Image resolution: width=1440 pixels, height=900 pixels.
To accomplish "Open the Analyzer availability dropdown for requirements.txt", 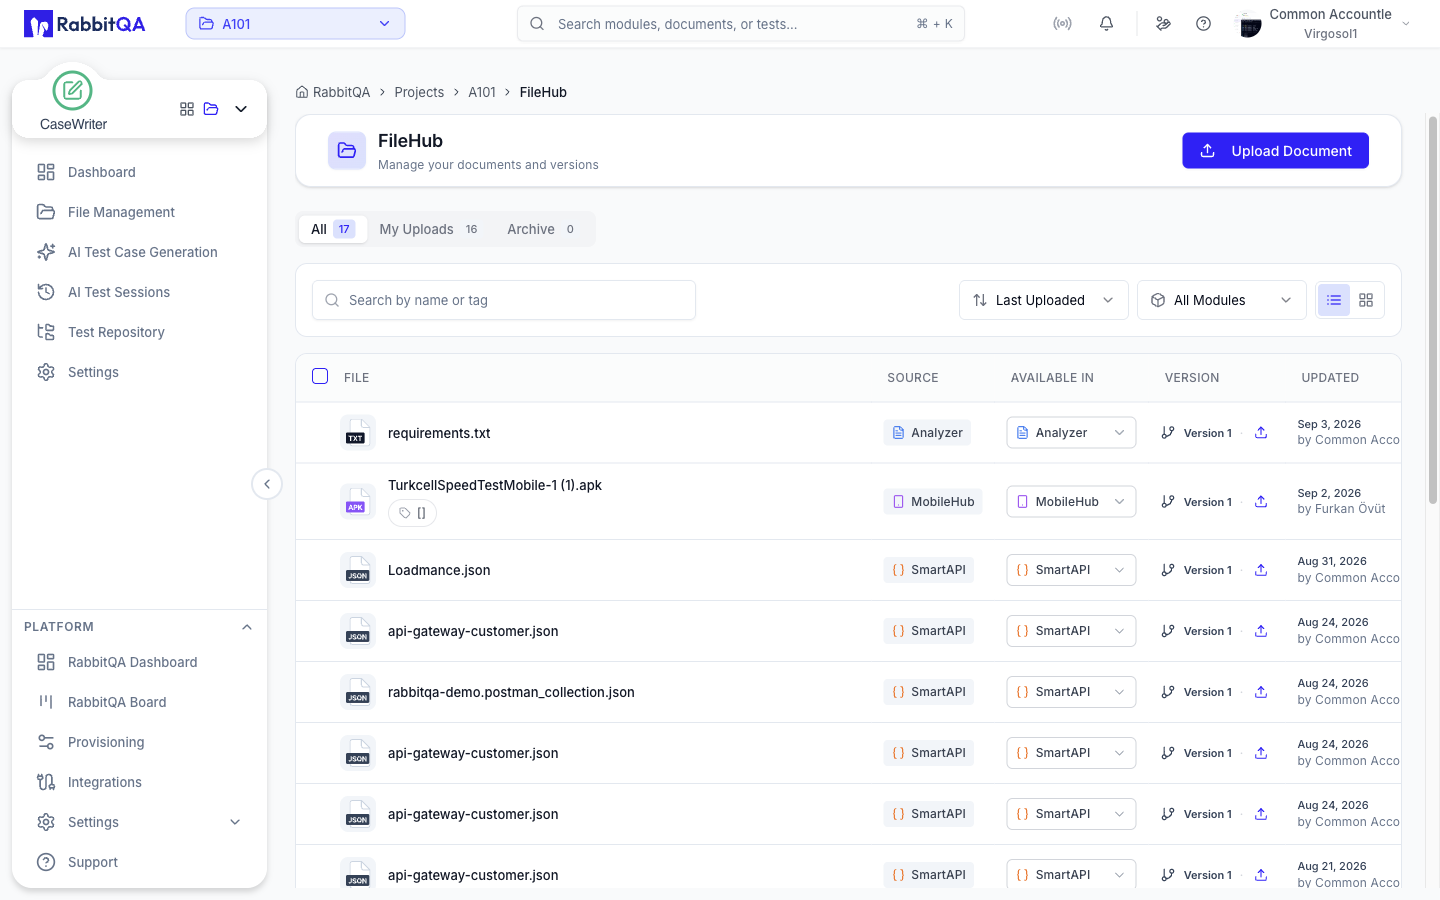I will click(x=1071, y=433).
